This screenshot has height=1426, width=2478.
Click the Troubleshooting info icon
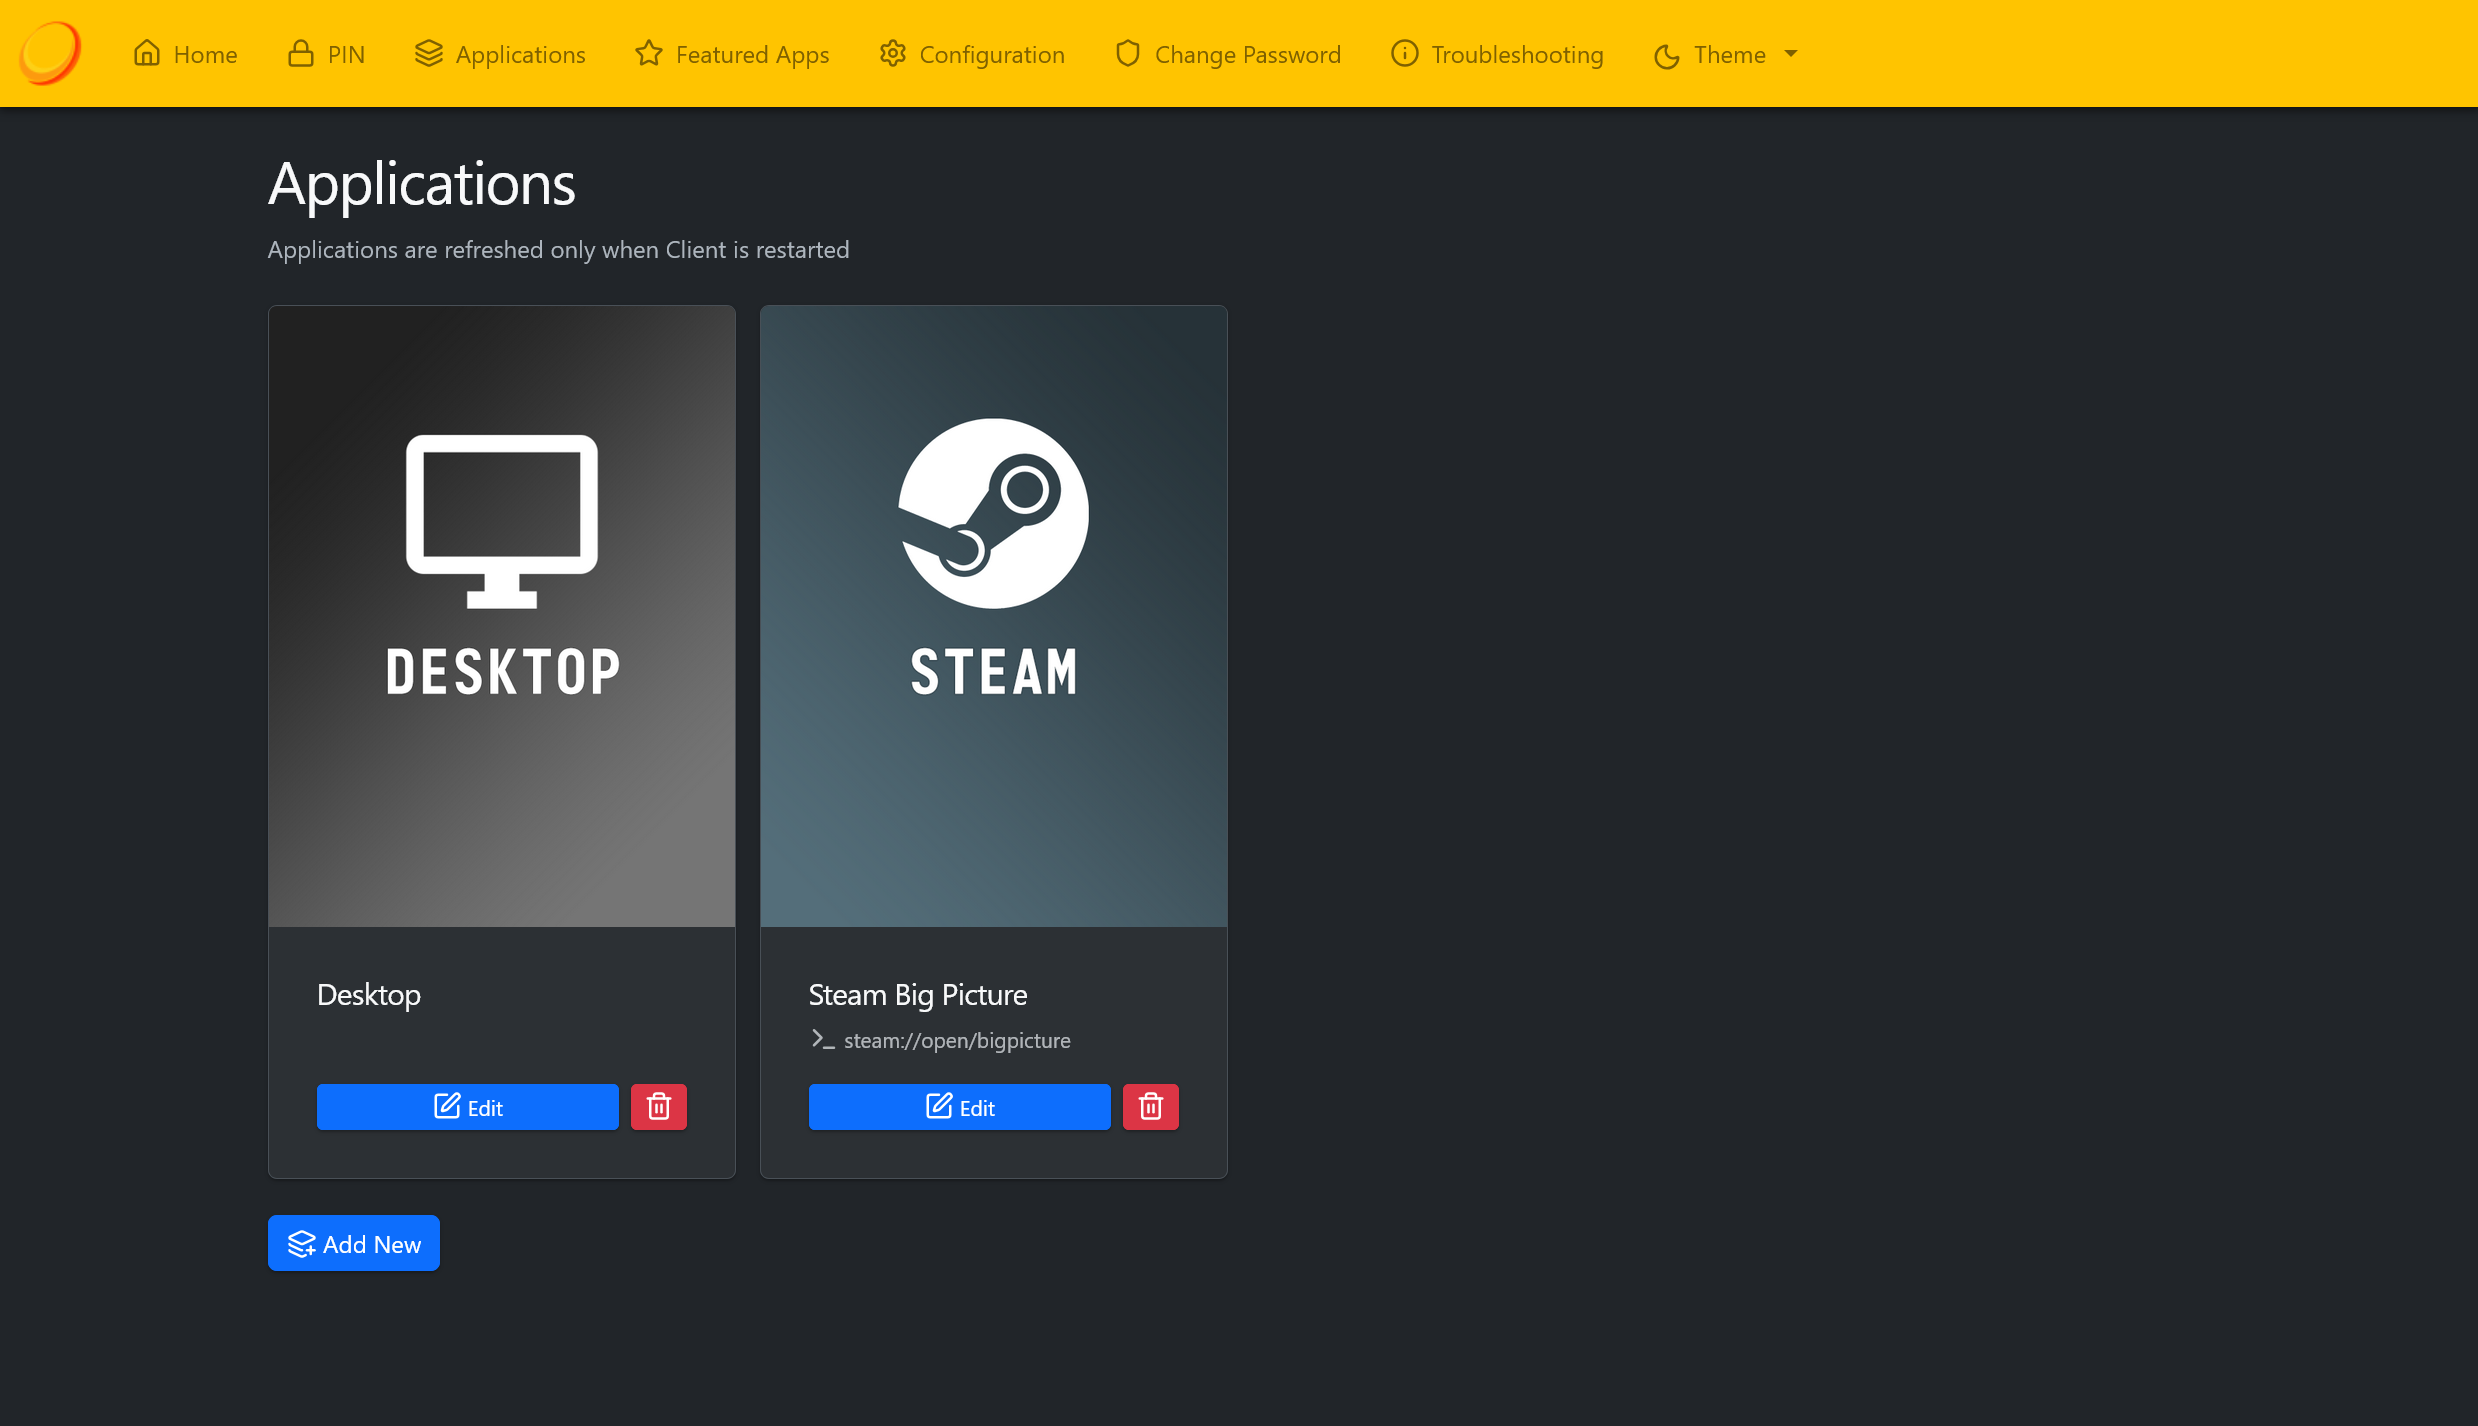tap(1404, 53)
